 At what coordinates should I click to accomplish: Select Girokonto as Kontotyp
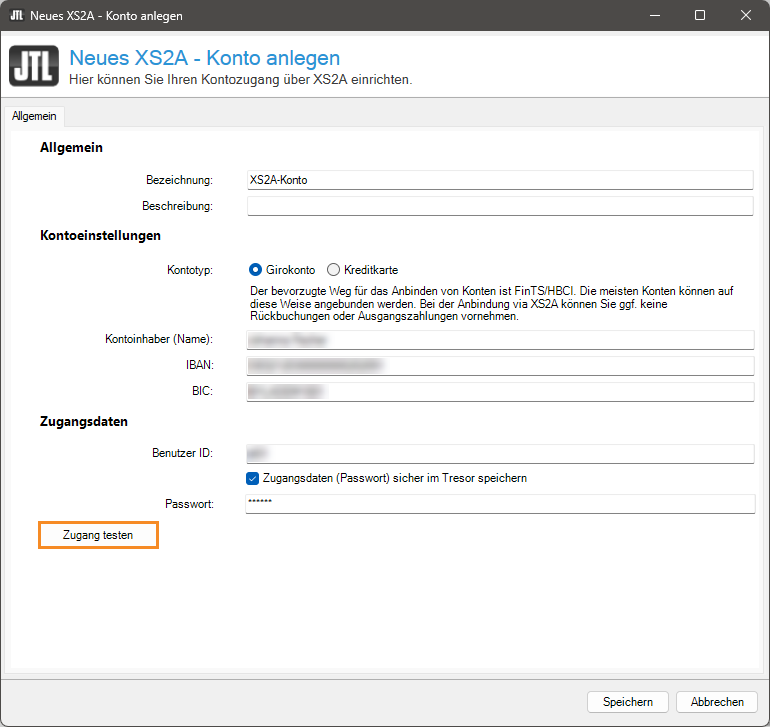pos(255,270)
